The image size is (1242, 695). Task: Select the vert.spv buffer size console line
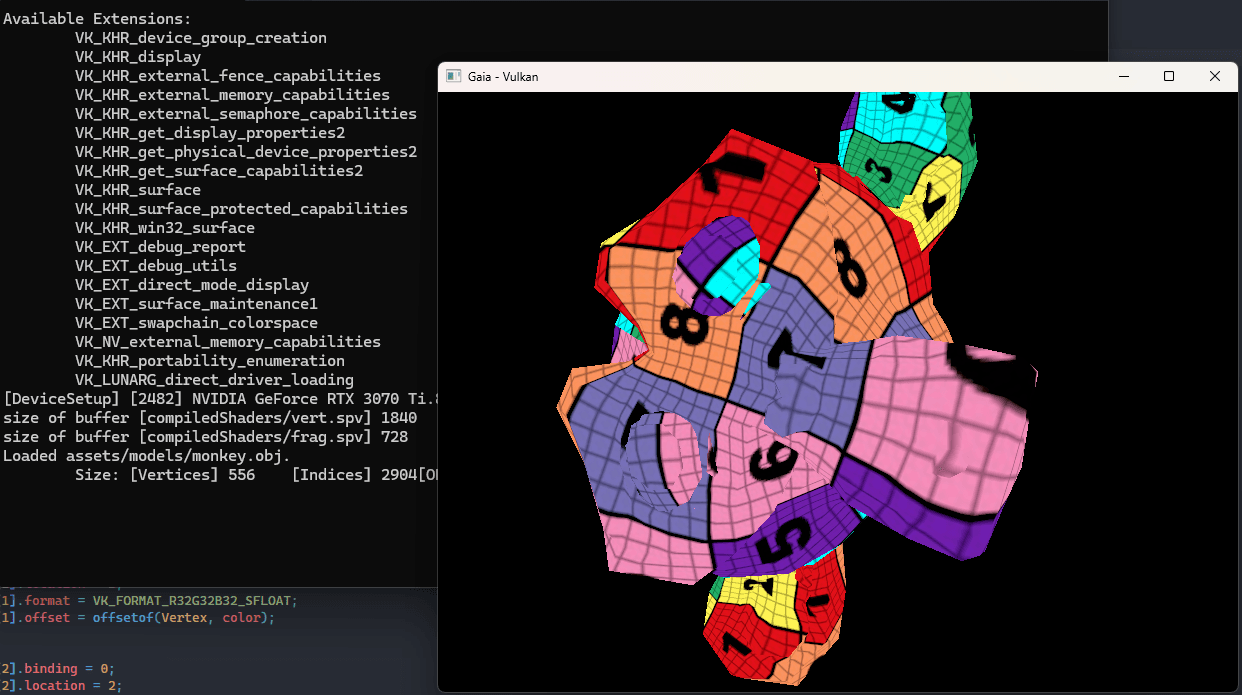pyautogui.click(x=210, y=418)
